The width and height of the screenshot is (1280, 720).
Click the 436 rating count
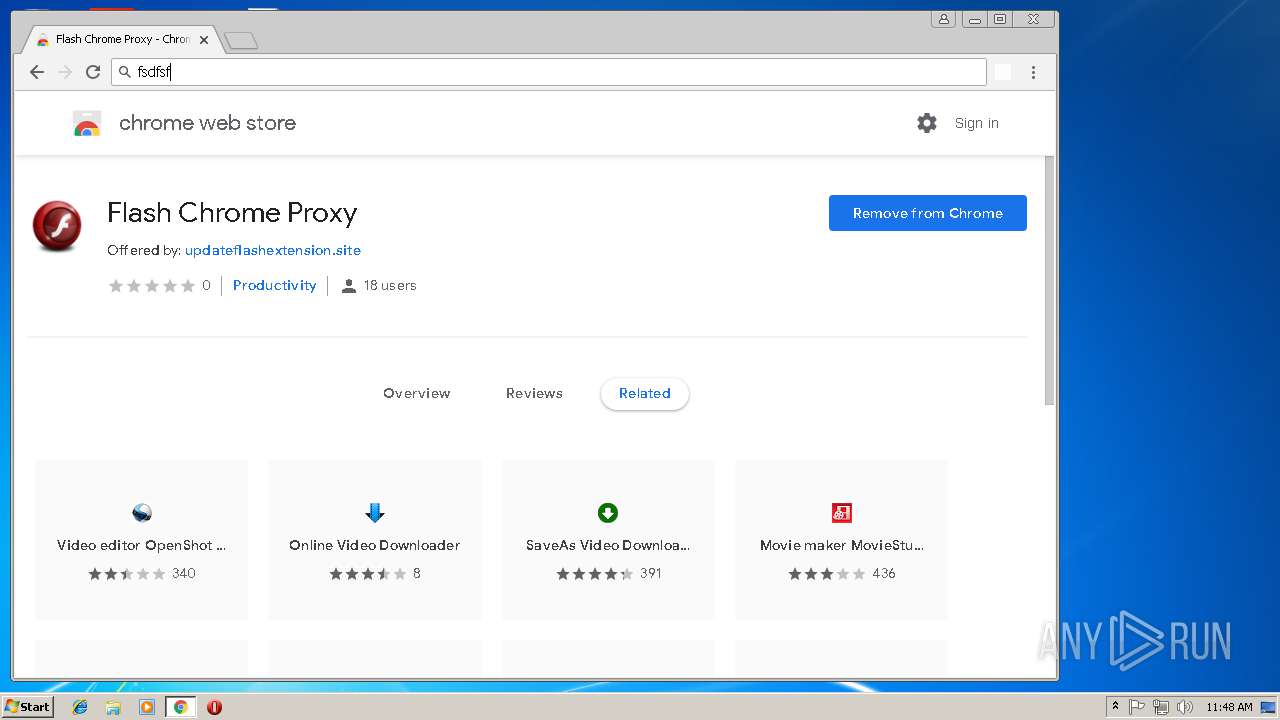884,573
